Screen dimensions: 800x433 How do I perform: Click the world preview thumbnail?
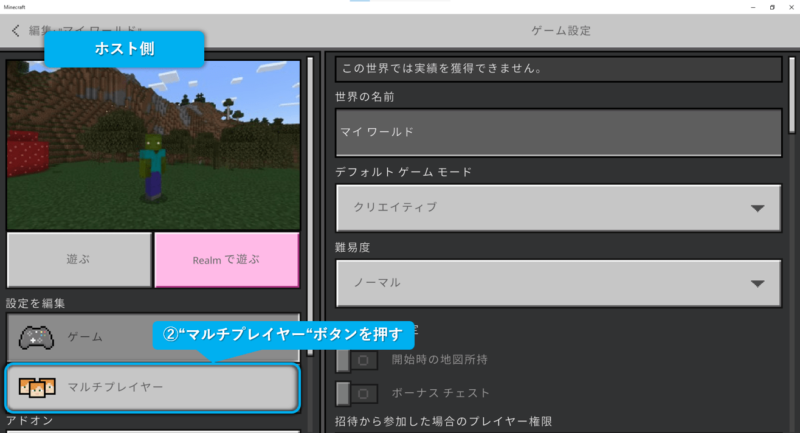(x=153, y=145)
